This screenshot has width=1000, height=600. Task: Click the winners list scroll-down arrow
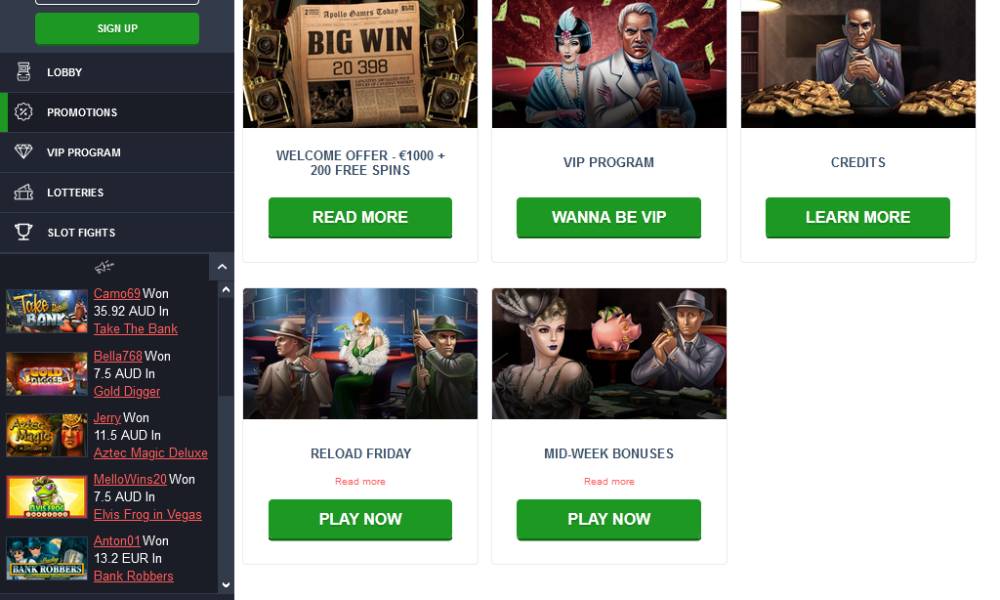(226, 584)
